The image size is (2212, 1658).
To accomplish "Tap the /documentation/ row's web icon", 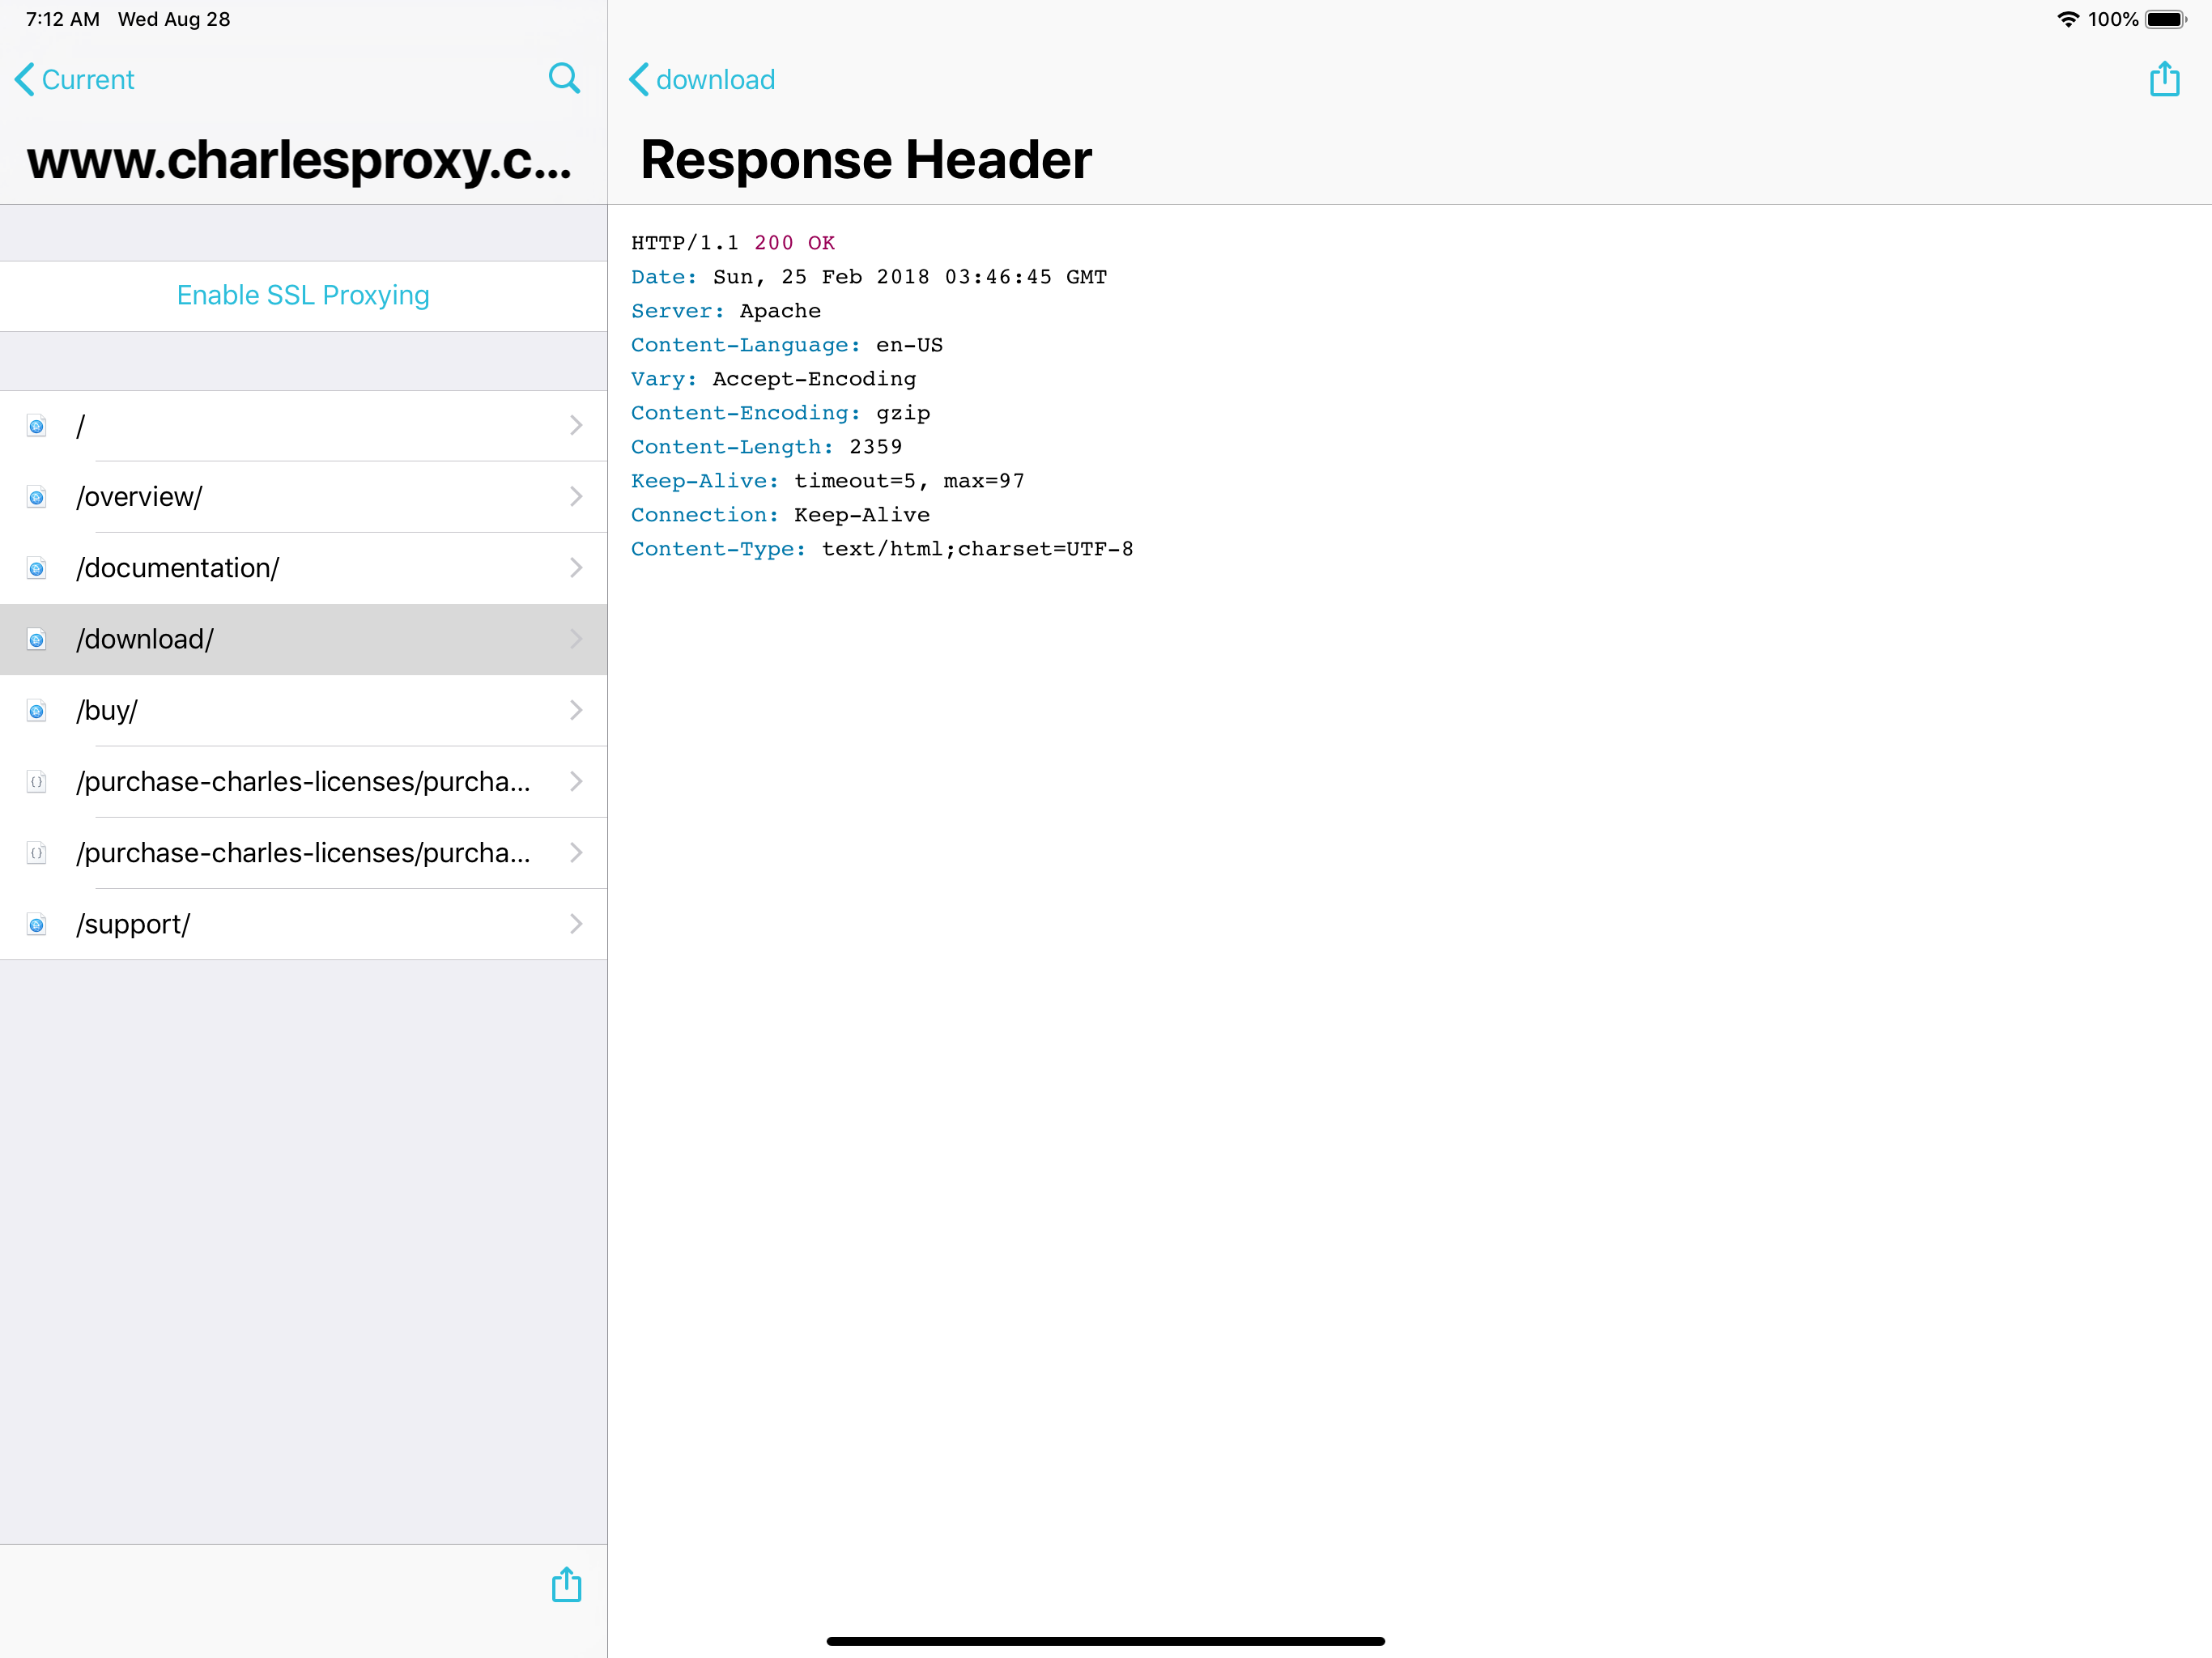I will 37,568.
